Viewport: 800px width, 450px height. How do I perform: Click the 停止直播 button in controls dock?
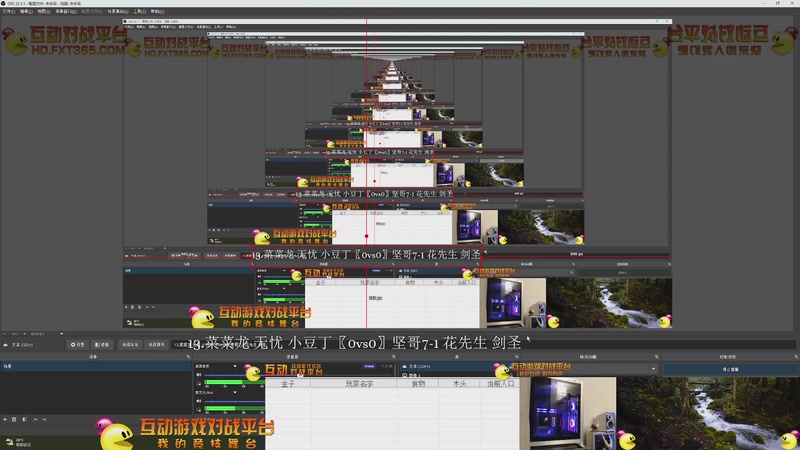click(x=730, y=369)
